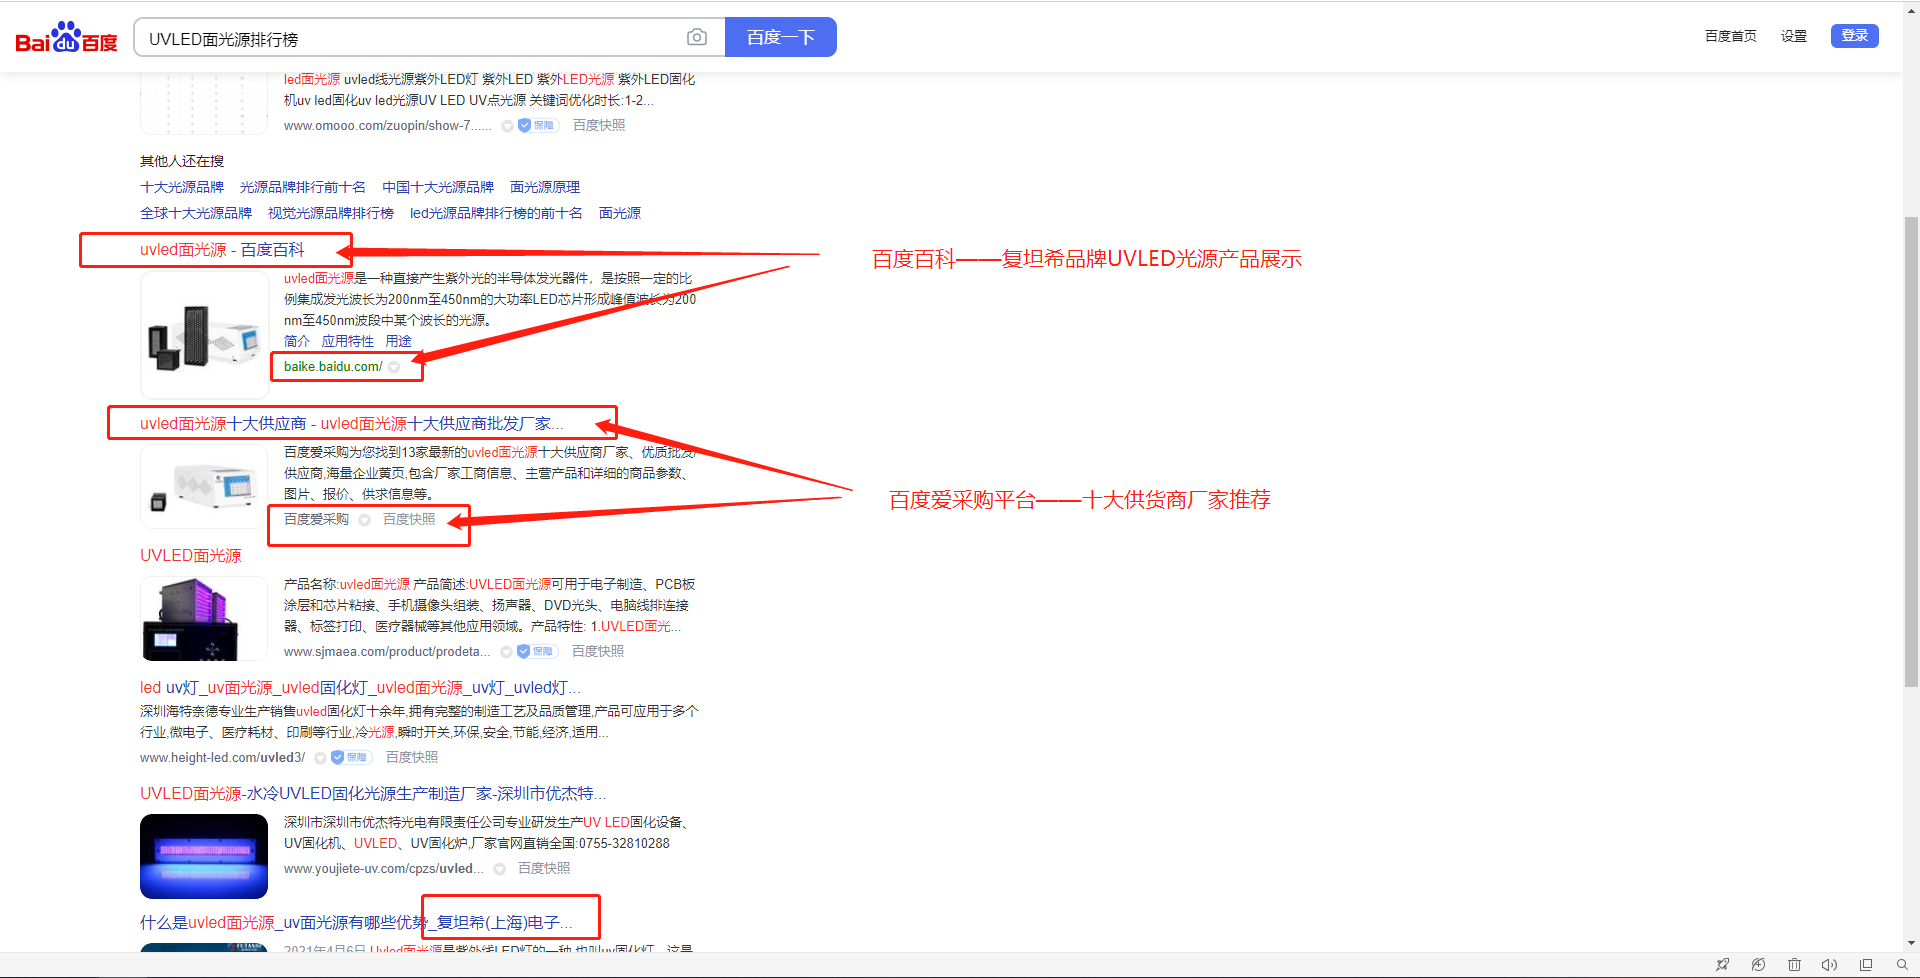Screen dimensions: 1920x978
Task: Open the UVLED面光源 sjmaea result title
Action: [x=191, y=556]
